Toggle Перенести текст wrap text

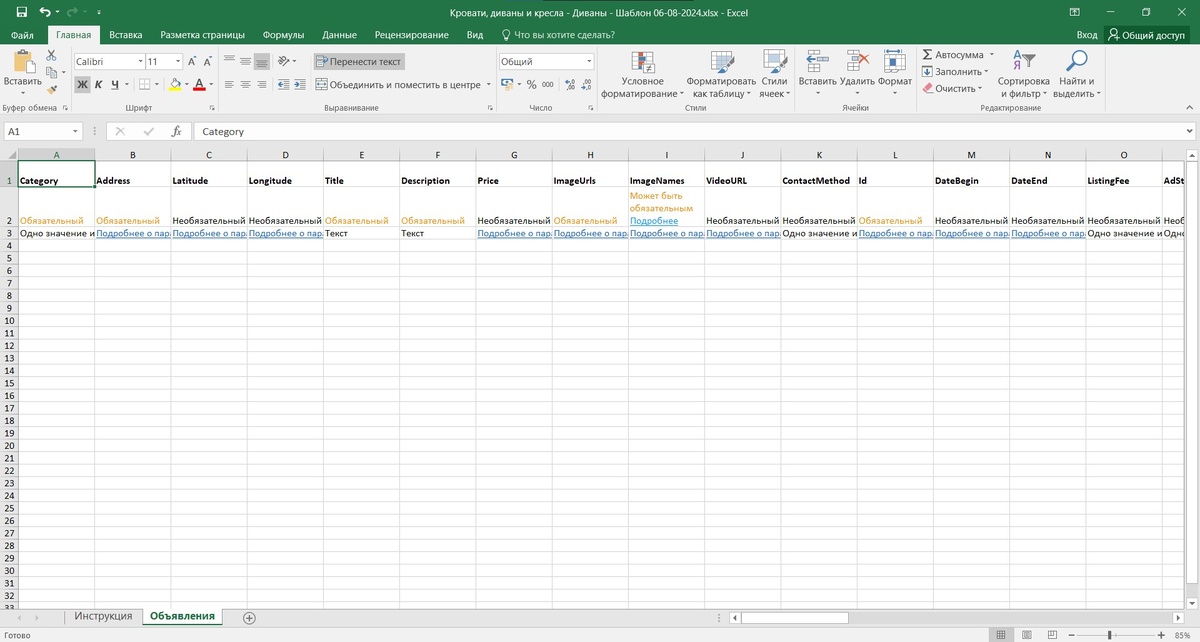coord(359,61)
